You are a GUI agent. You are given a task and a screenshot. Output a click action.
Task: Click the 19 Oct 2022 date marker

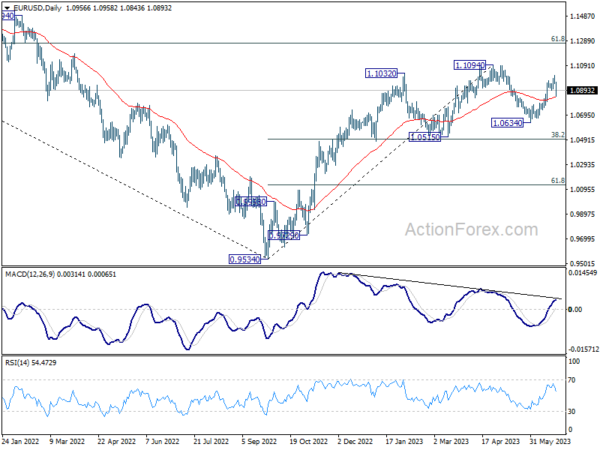click(x=308, y=441)
